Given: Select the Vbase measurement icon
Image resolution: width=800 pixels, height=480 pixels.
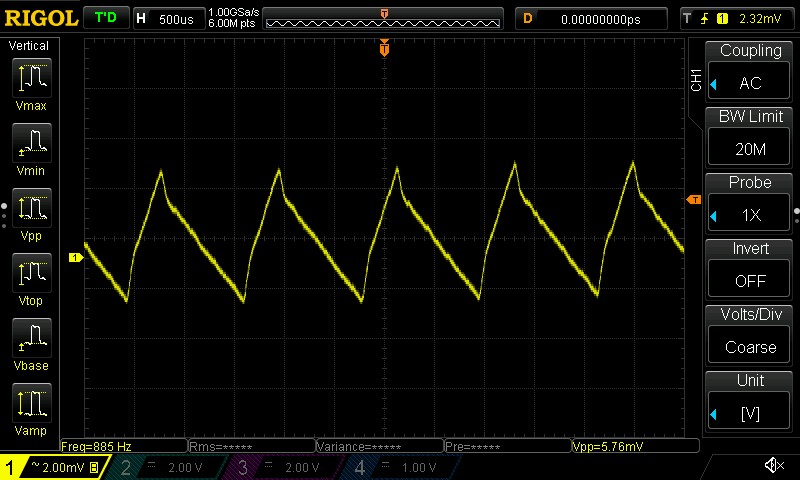Looking at the screenshot, I should pos(32,338).
